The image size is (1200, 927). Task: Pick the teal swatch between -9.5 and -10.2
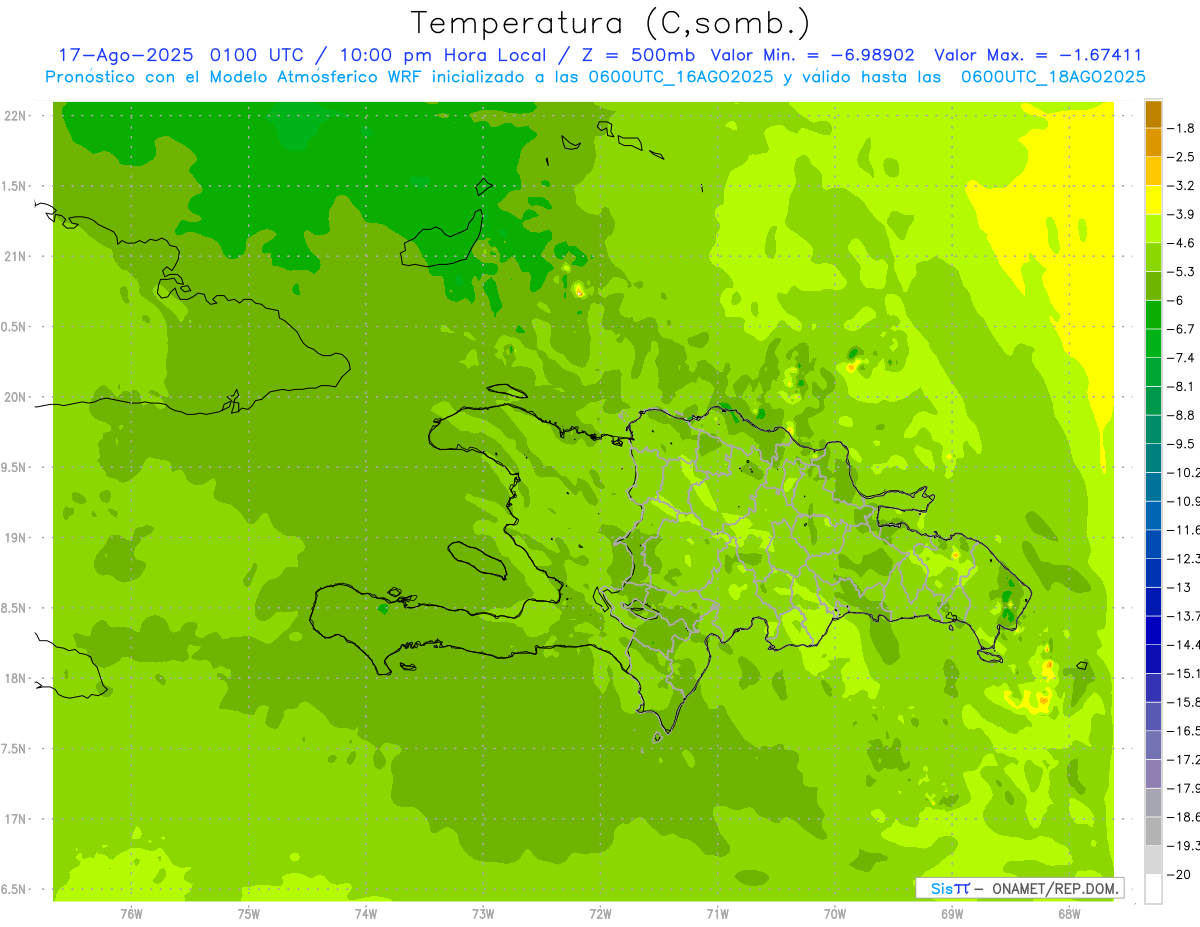[x=1153, y=458]
